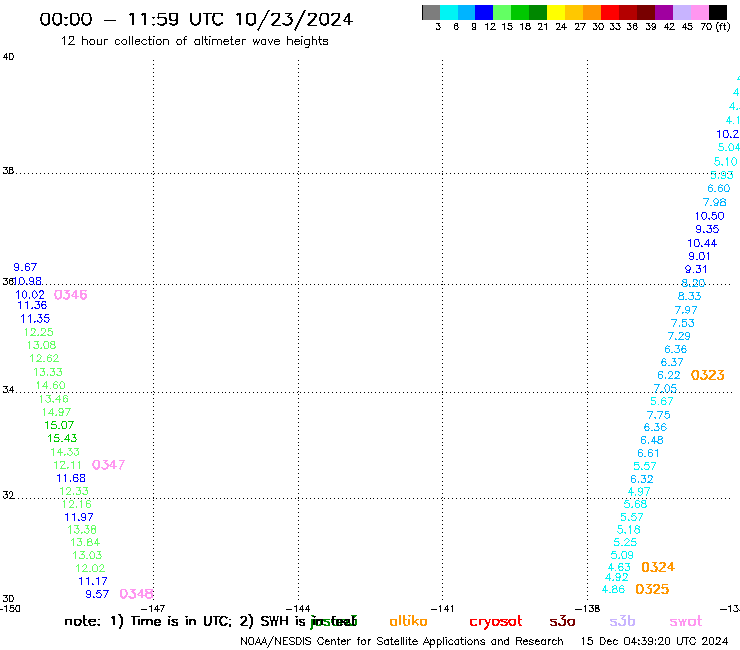
Task: Click the '12 hour collection' subtitle
Action: point(194,41)
